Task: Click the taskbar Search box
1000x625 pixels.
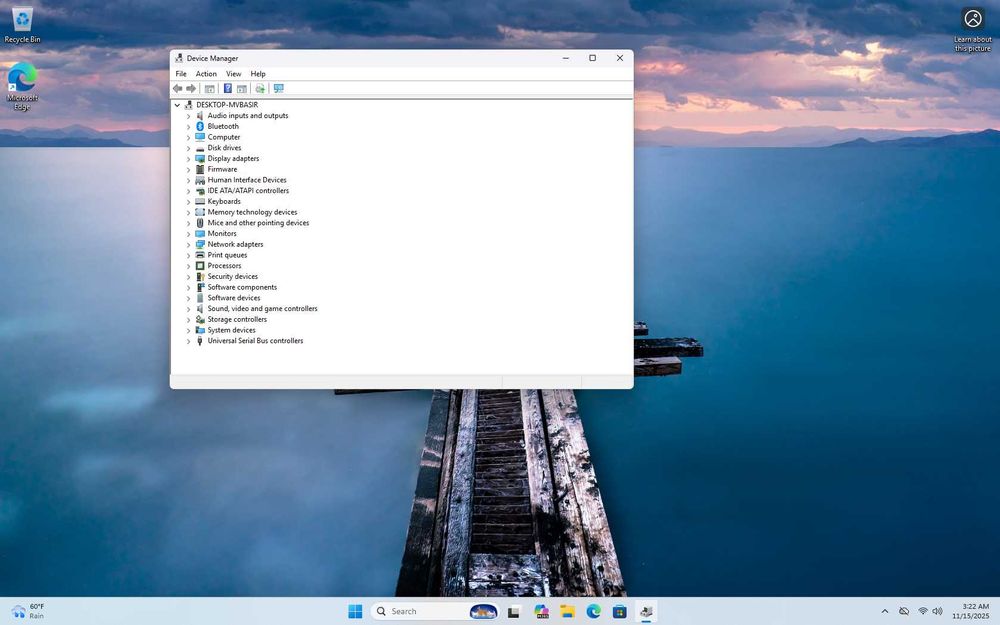Action: tap(435, 612)
